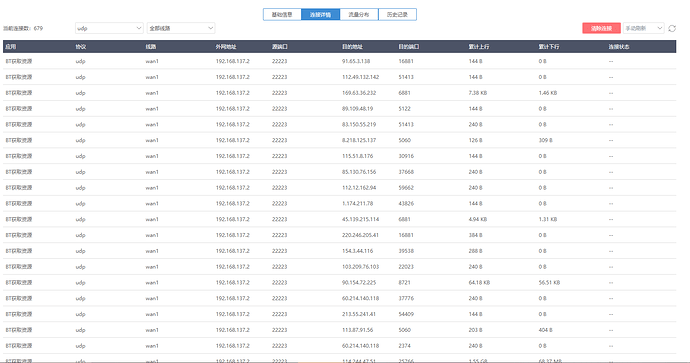690x363 pixels.
Task: Switch to the 基础信息 tab
Action: tap(282, 15)
